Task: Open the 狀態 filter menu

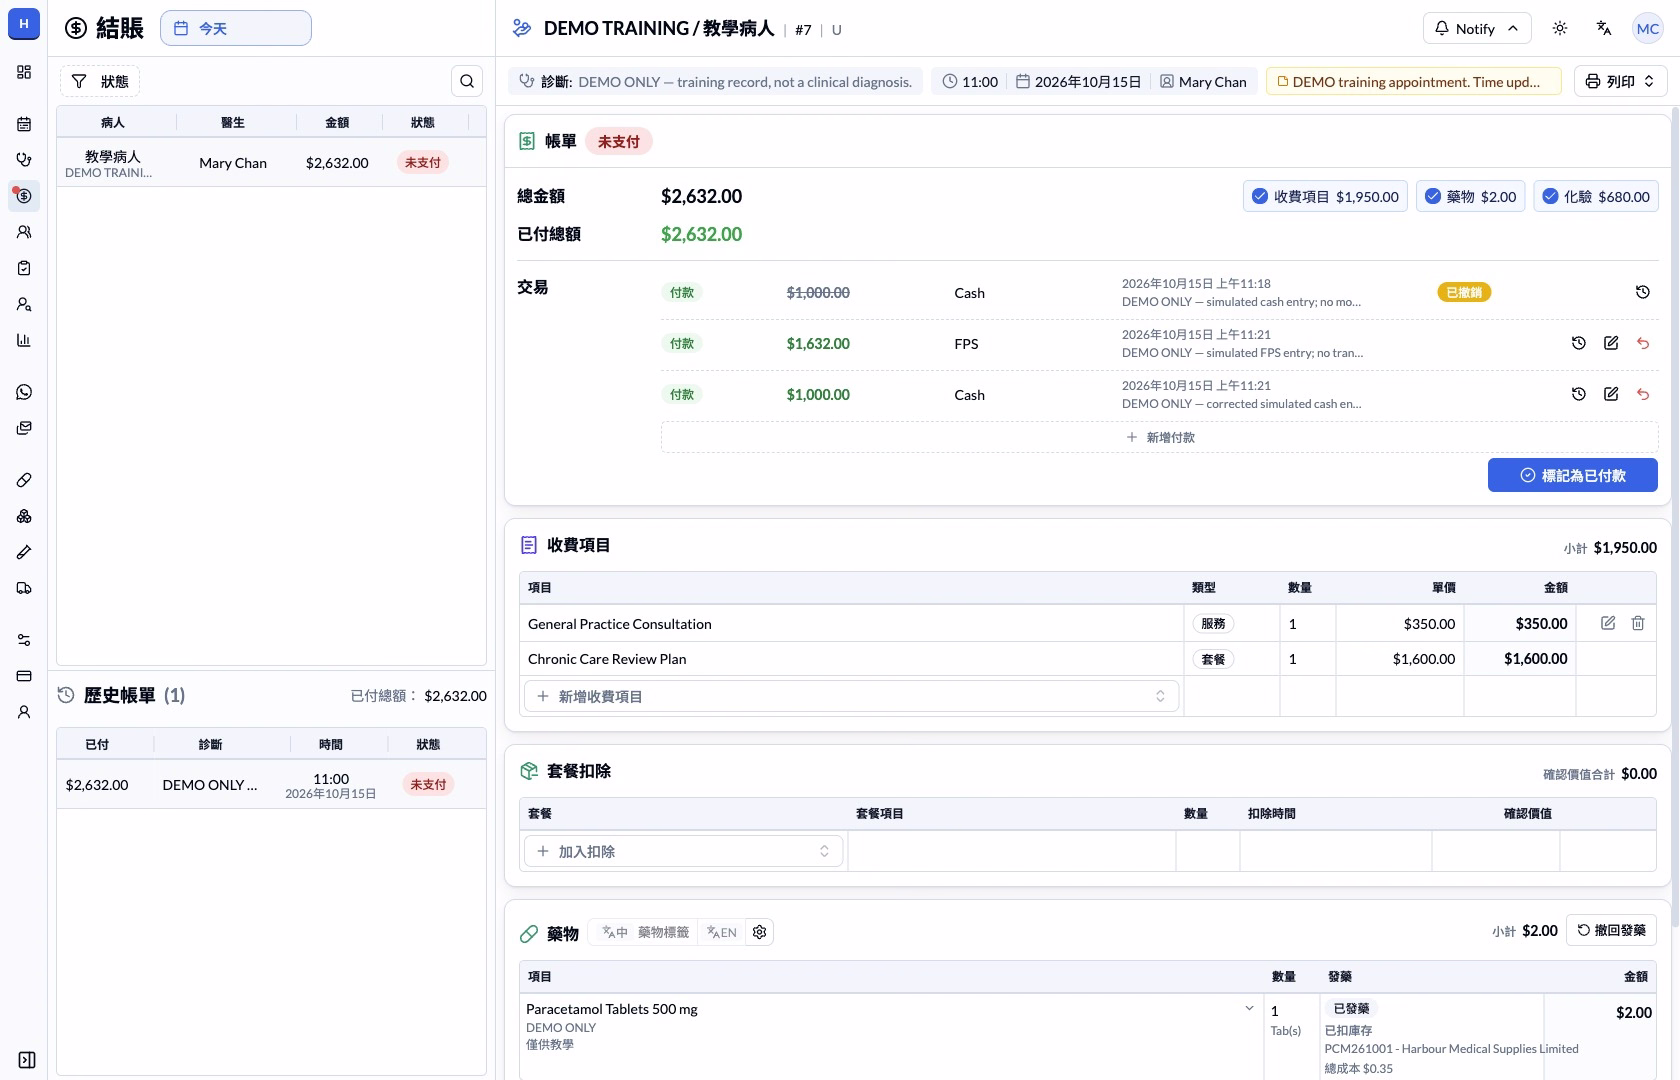Action: point(100,81)
